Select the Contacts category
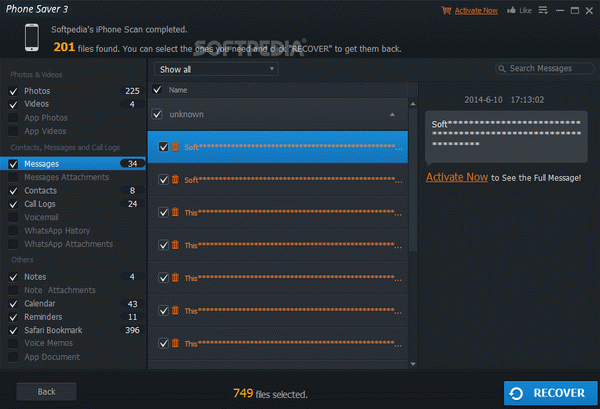This screenshot has height=409, width=600. click(41, 191)
